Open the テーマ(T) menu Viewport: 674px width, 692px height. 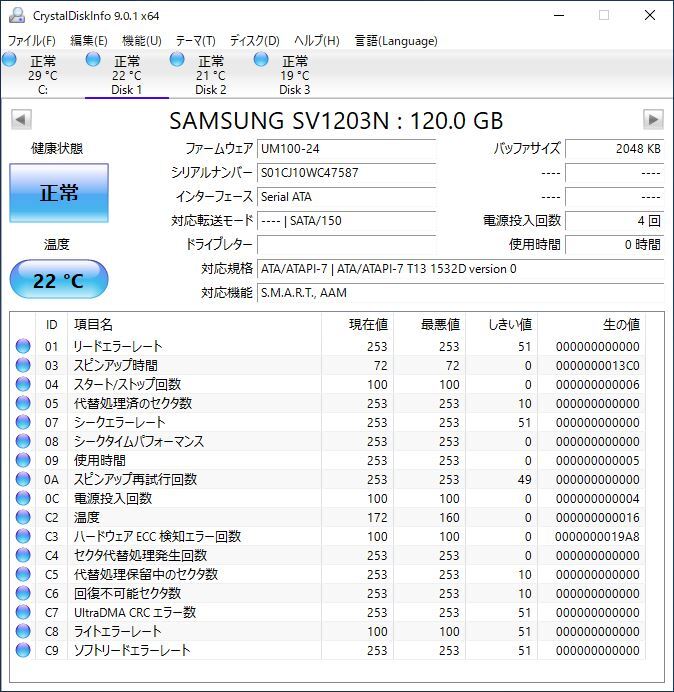click(x=196, y=41)
